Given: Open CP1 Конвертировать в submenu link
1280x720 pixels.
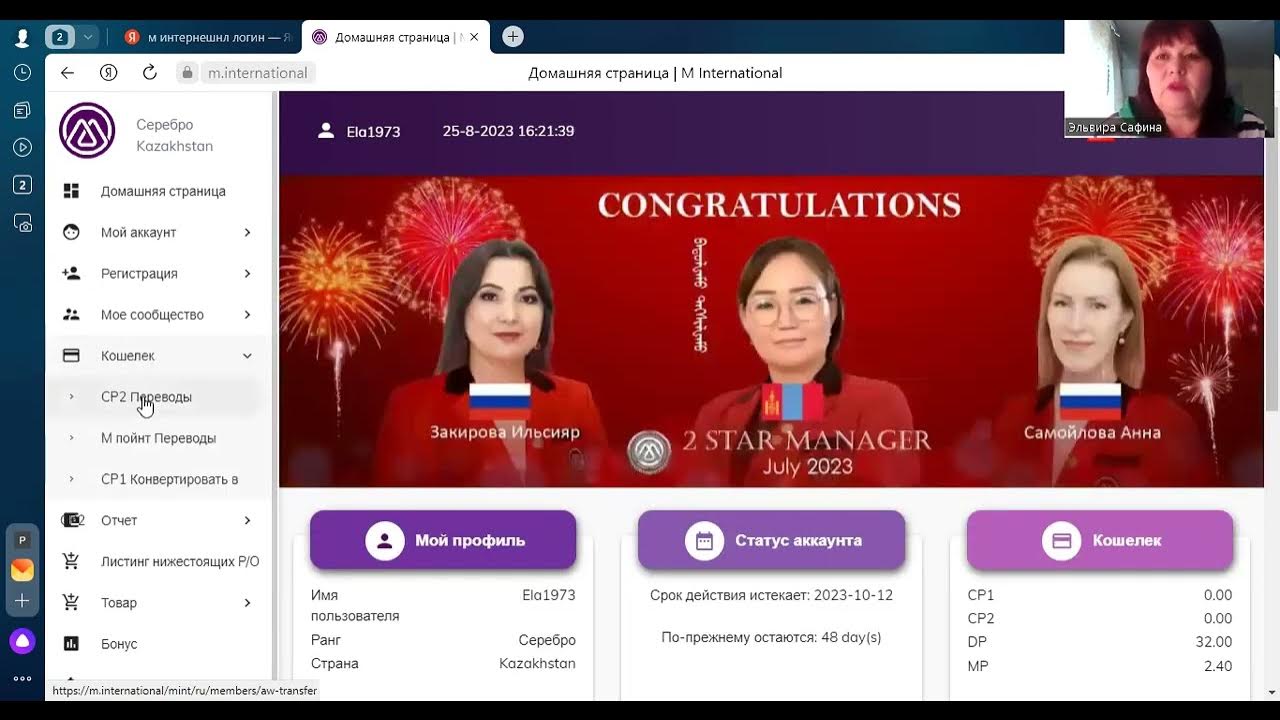Looking at the screenshot, I should pos(169,479).
